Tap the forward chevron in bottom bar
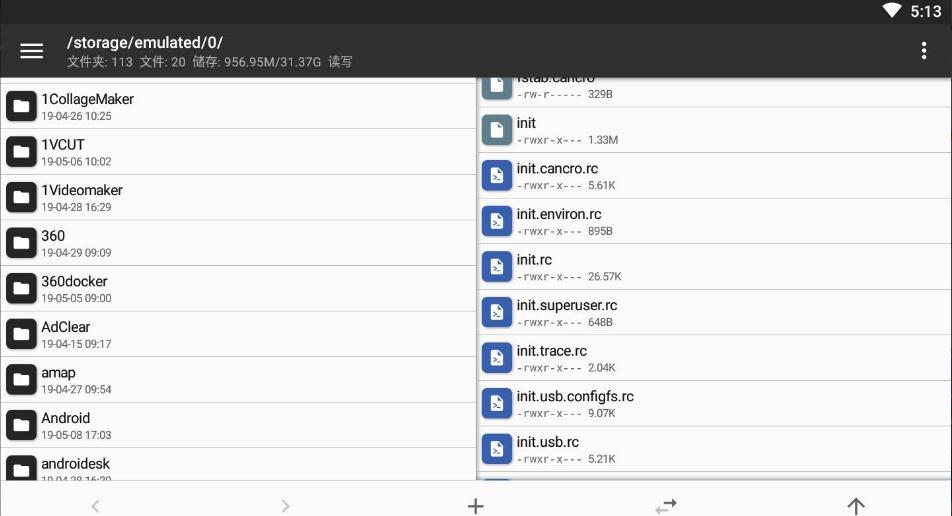The height and width of the screenshot is (516, 952). pyautogui.click(x=286, y=506)
